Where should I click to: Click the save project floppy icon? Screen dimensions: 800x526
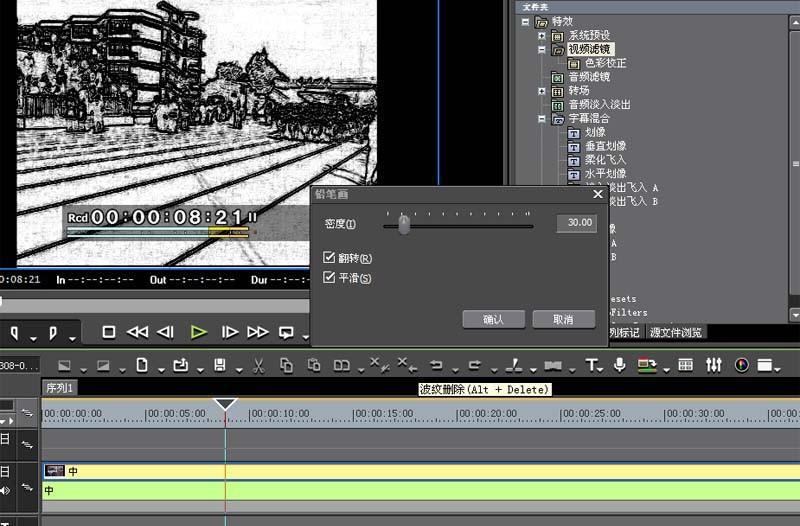point(220,365)
